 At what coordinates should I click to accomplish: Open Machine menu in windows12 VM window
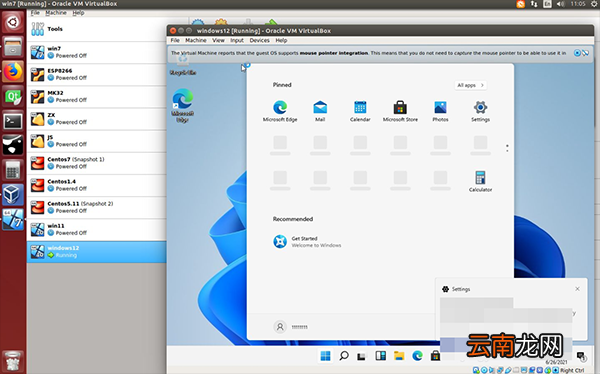(x=196, y=40)
